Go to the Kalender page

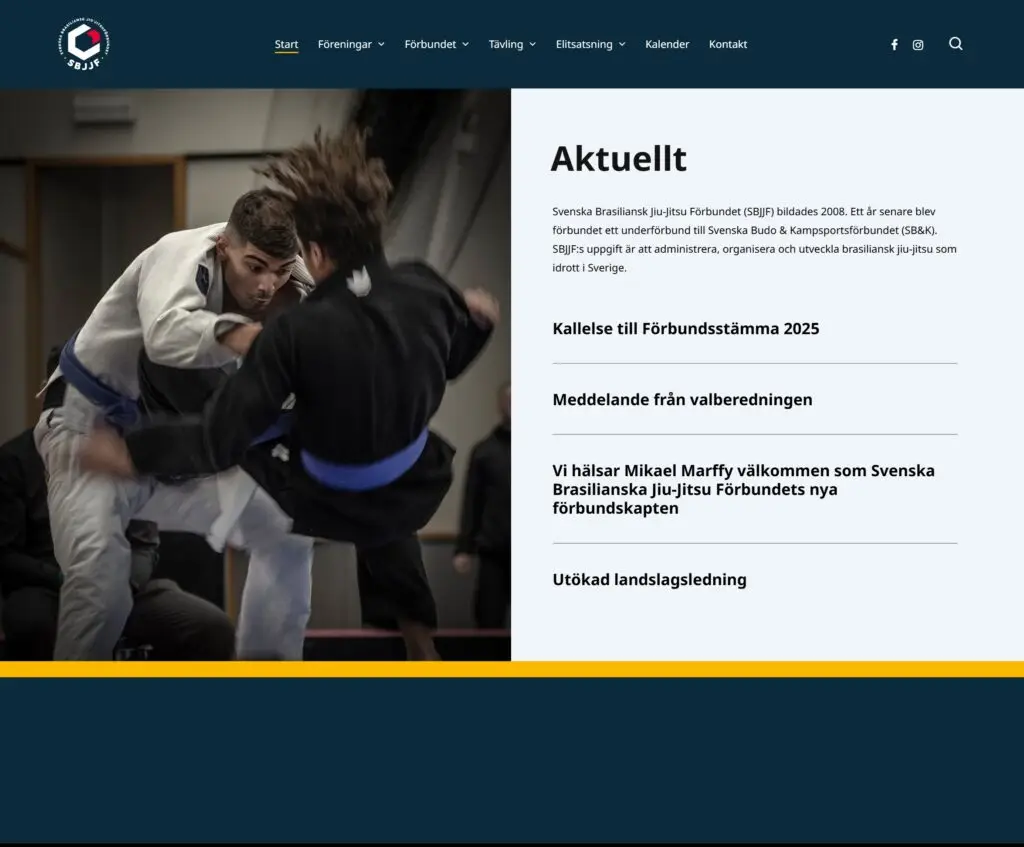tap(667, 44)
